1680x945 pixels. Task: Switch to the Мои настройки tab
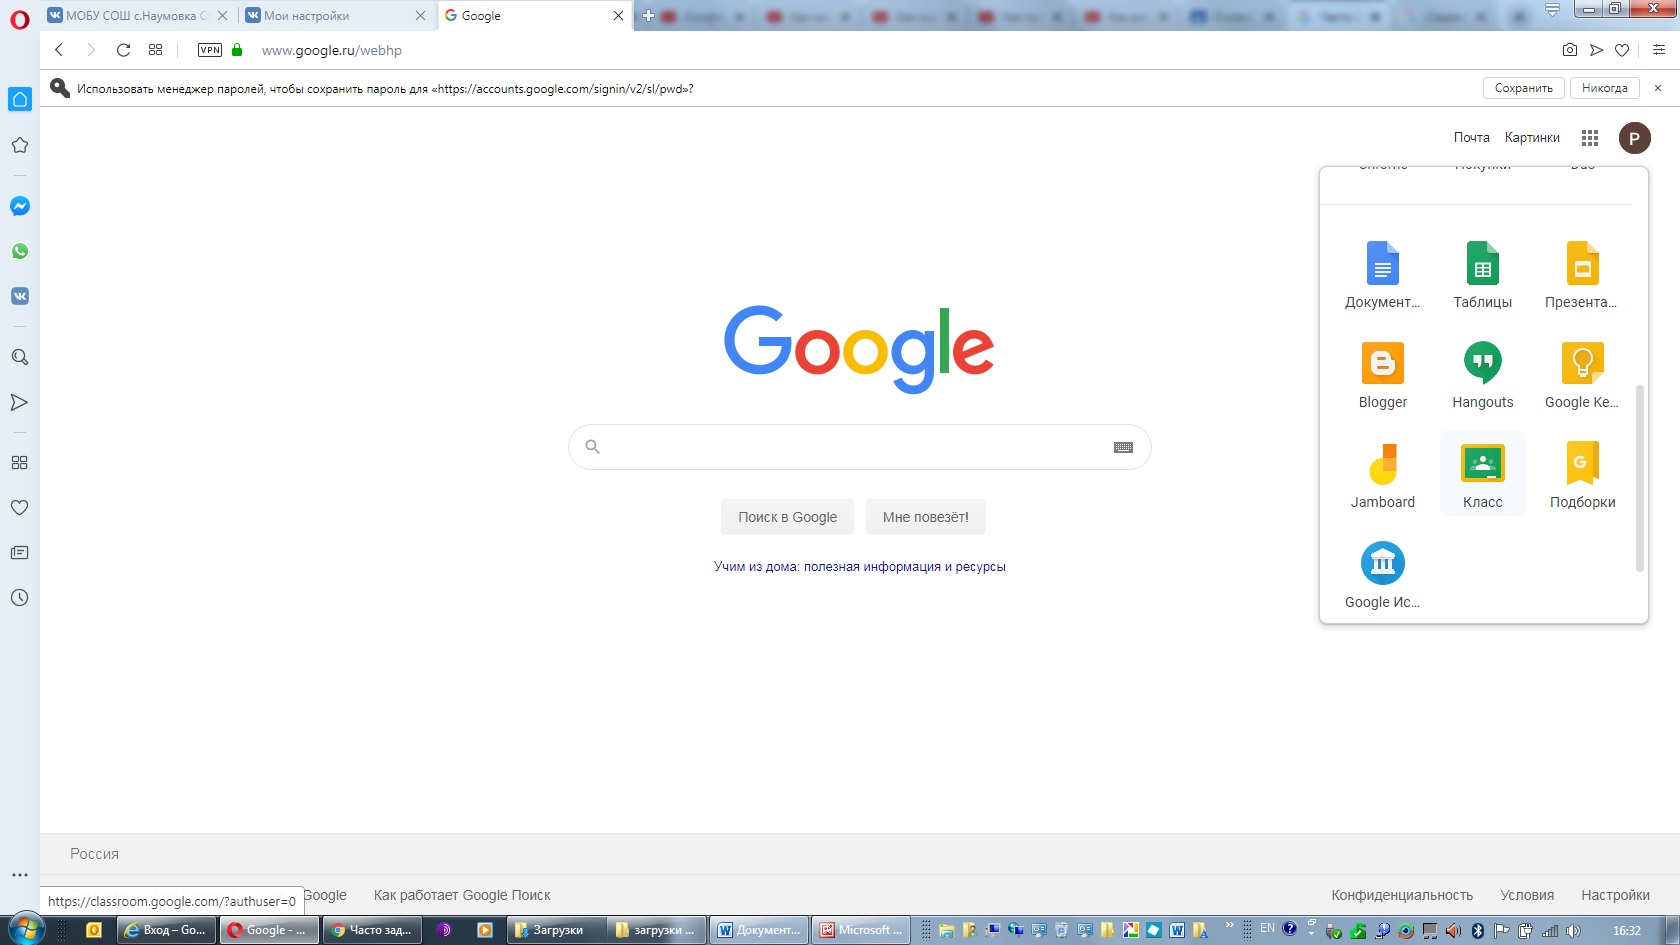point(330,16)
